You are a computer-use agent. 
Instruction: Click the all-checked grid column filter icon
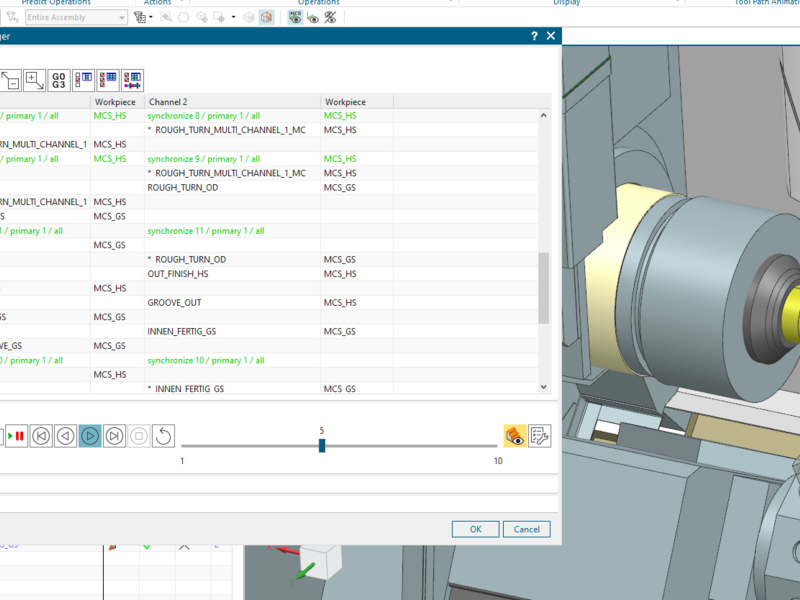click(x=108, y=80)
